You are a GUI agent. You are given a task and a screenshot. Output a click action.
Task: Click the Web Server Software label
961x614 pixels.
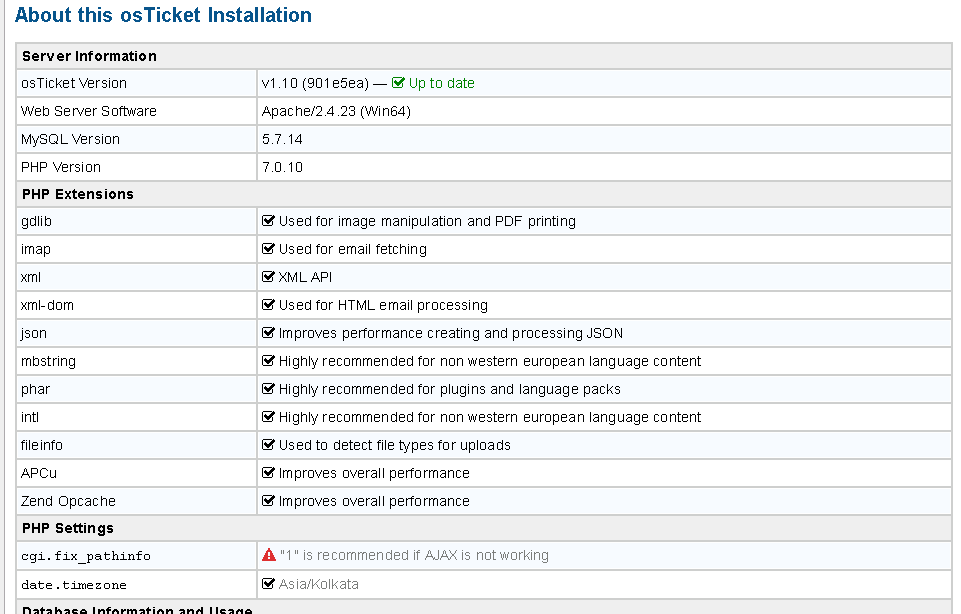89,111
